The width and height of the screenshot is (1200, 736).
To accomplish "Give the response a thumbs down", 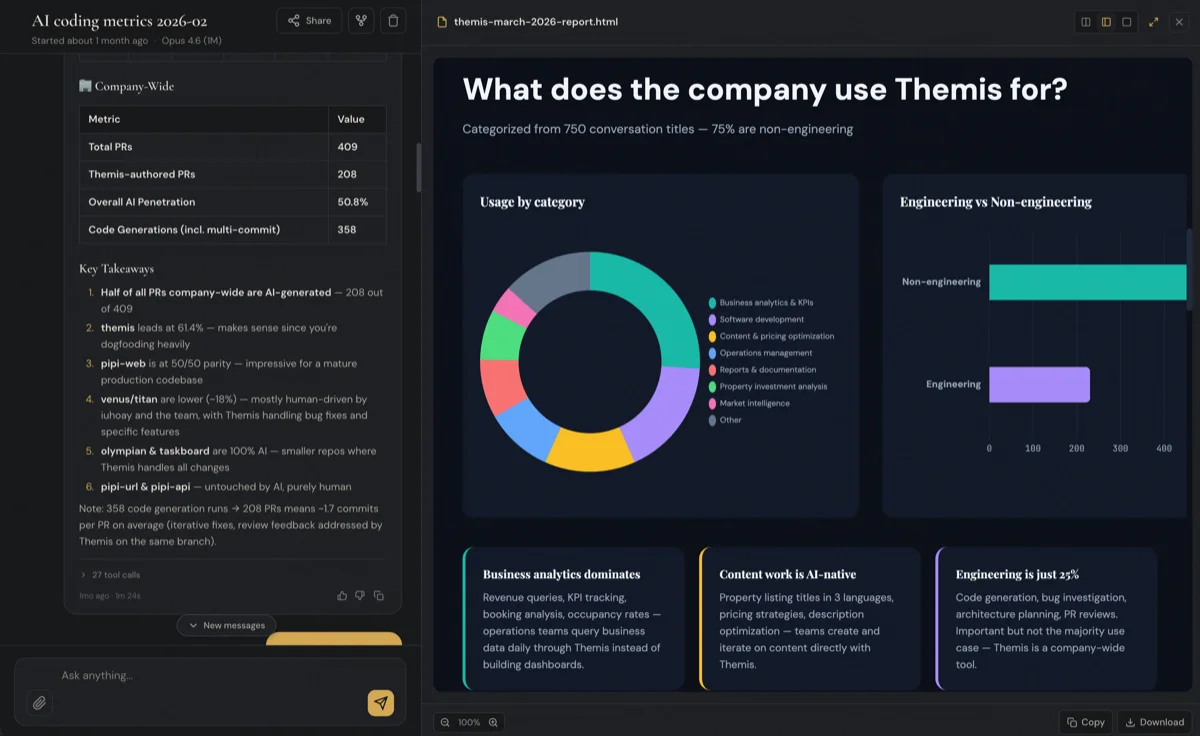I will point(360,595).
